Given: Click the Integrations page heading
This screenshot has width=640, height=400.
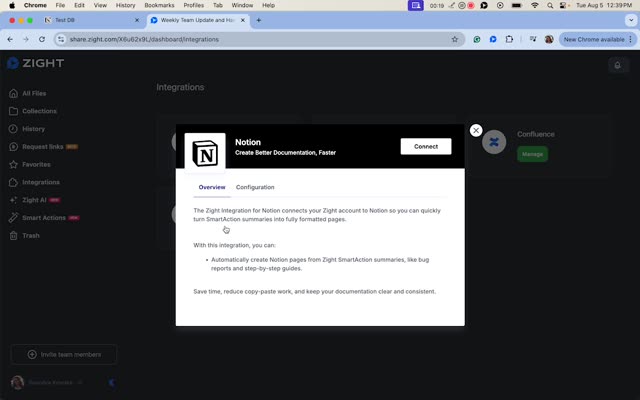Looking at the screenshot, I should pos(180,87).
